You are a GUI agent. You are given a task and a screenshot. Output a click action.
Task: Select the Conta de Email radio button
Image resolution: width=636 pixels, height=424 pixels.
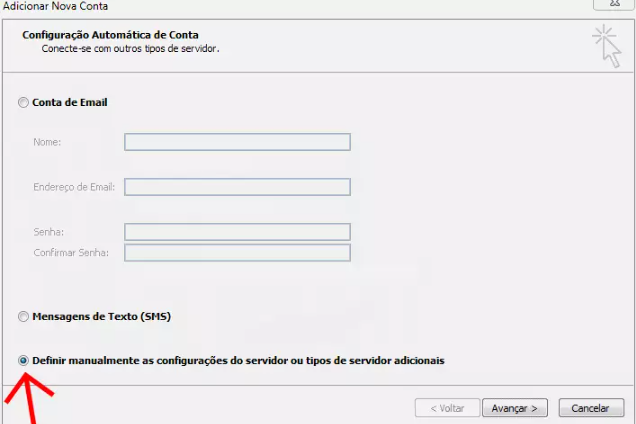pos(24,102)
